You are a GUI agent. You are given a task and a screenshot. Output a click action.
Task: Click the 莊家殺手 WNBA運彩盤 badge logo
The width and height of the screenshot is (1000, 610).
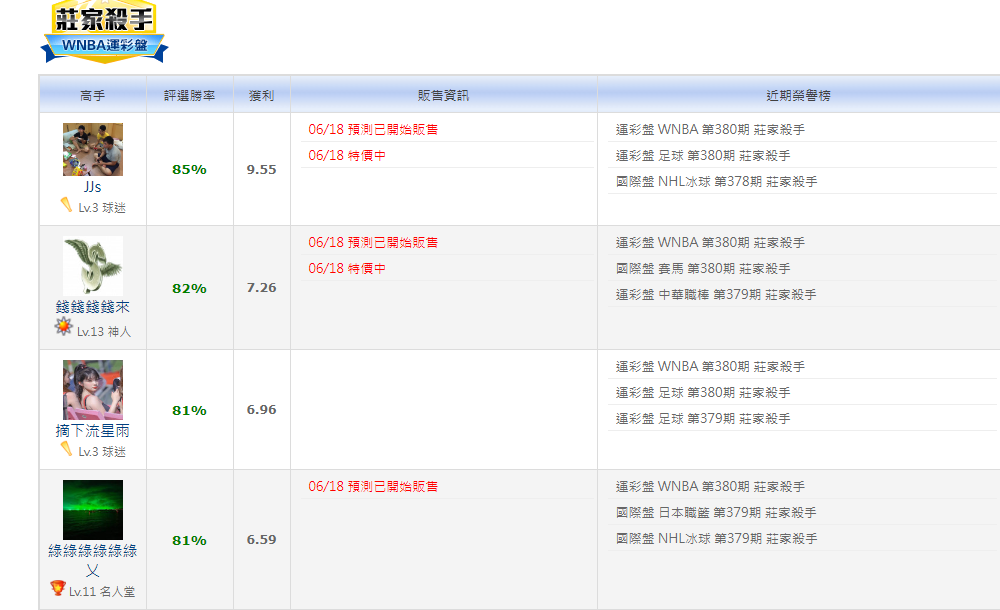(x=104, y=31)
